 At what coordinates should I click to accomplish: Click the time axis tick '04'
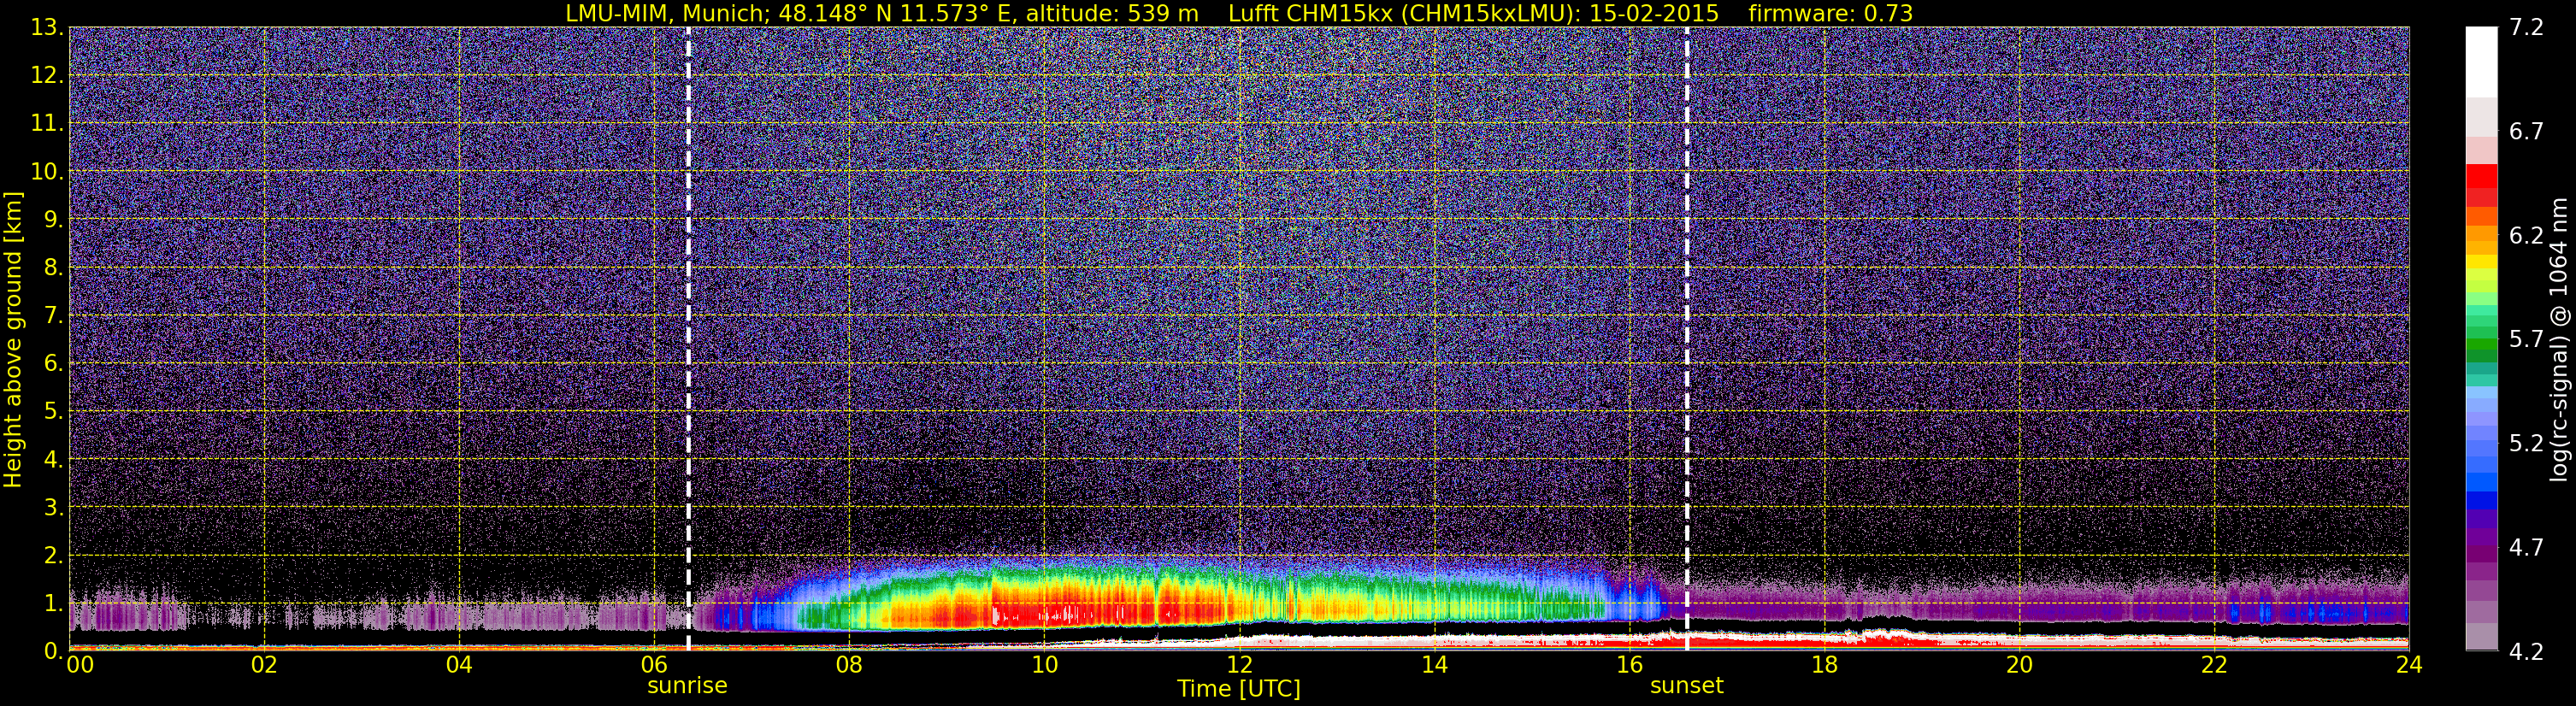(x=459, y=665)
